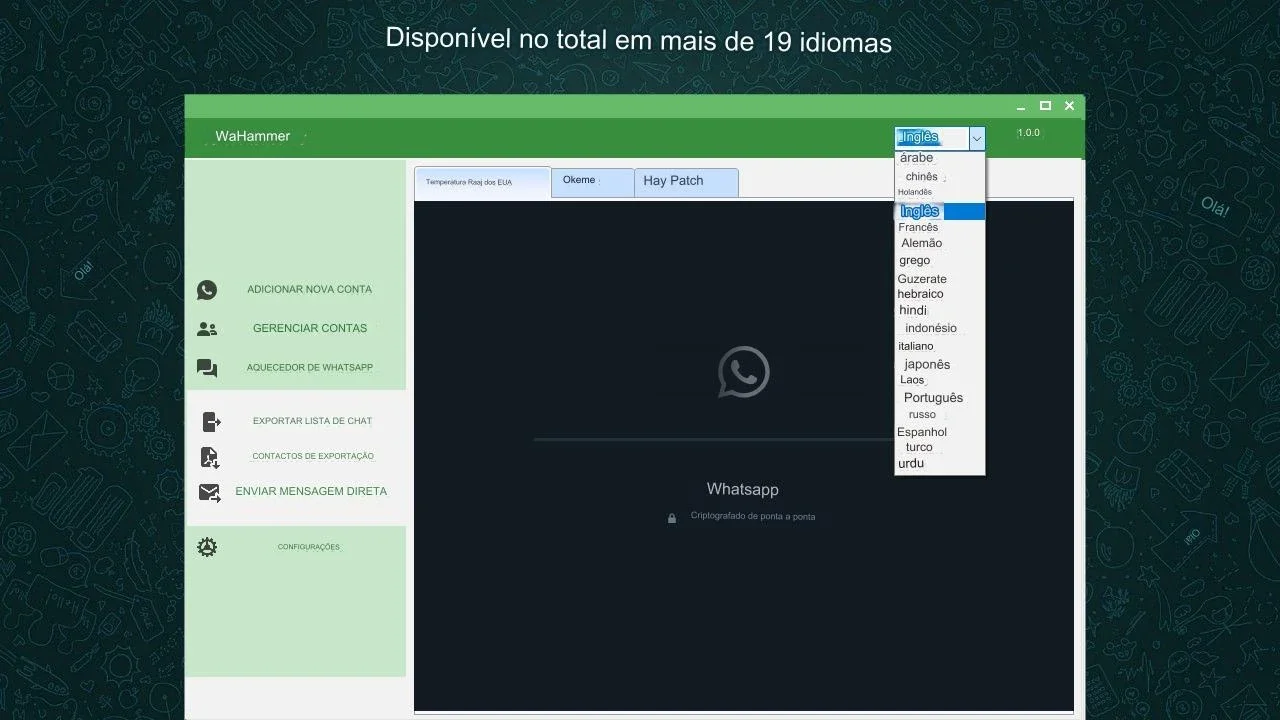The width and height of the screenshot is (1280, 720).
Task: Switch to the Okeme tab
Action: 593,181
